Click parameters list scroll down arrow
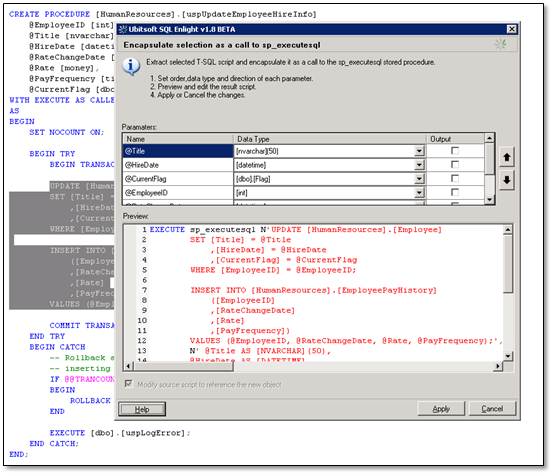Image resolution: width=553 pixels, height=475 pixels. pyautogui.click(x=489, y=200)
